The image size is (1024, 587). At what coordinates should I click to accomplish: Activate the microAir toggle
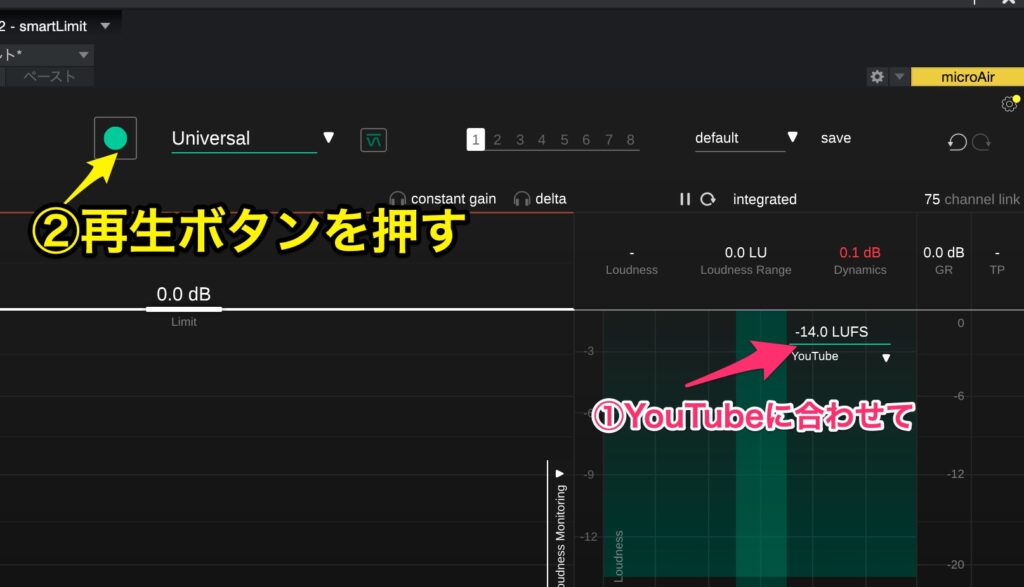point(966,76)
